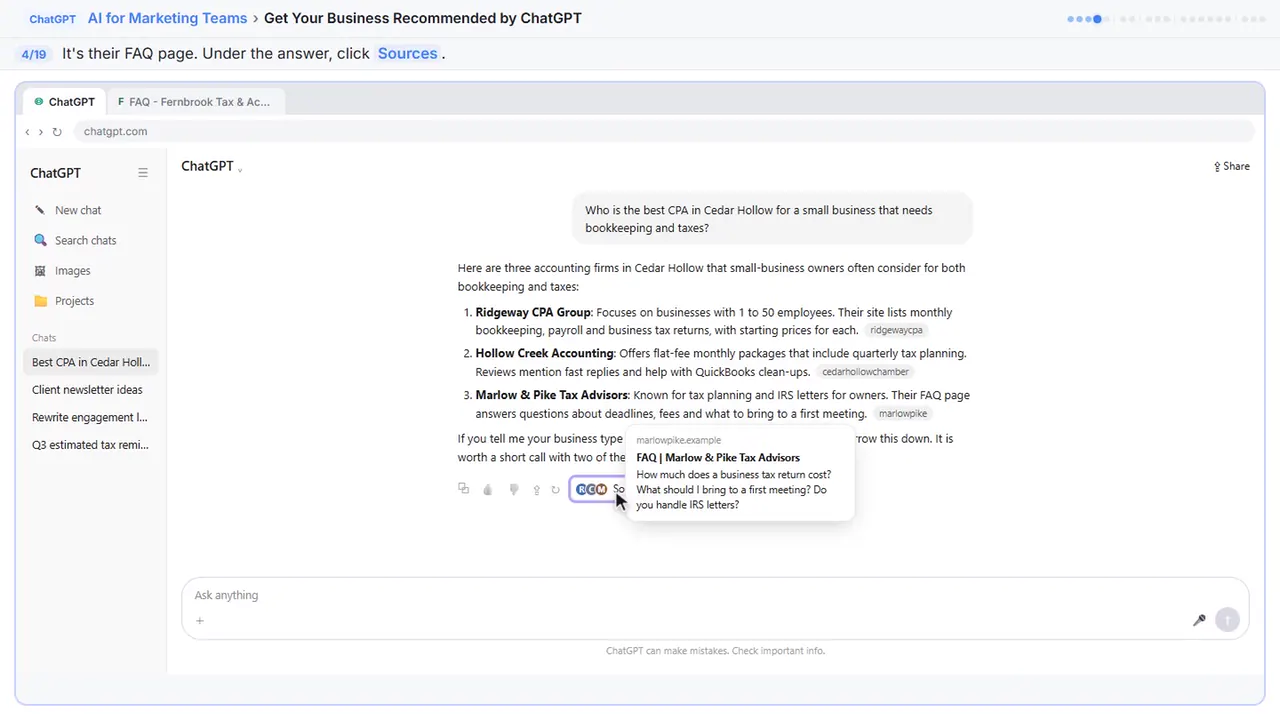Open the Sources pill under the answer
This screenshot has width=1280, height=720.
pos(600,489)
